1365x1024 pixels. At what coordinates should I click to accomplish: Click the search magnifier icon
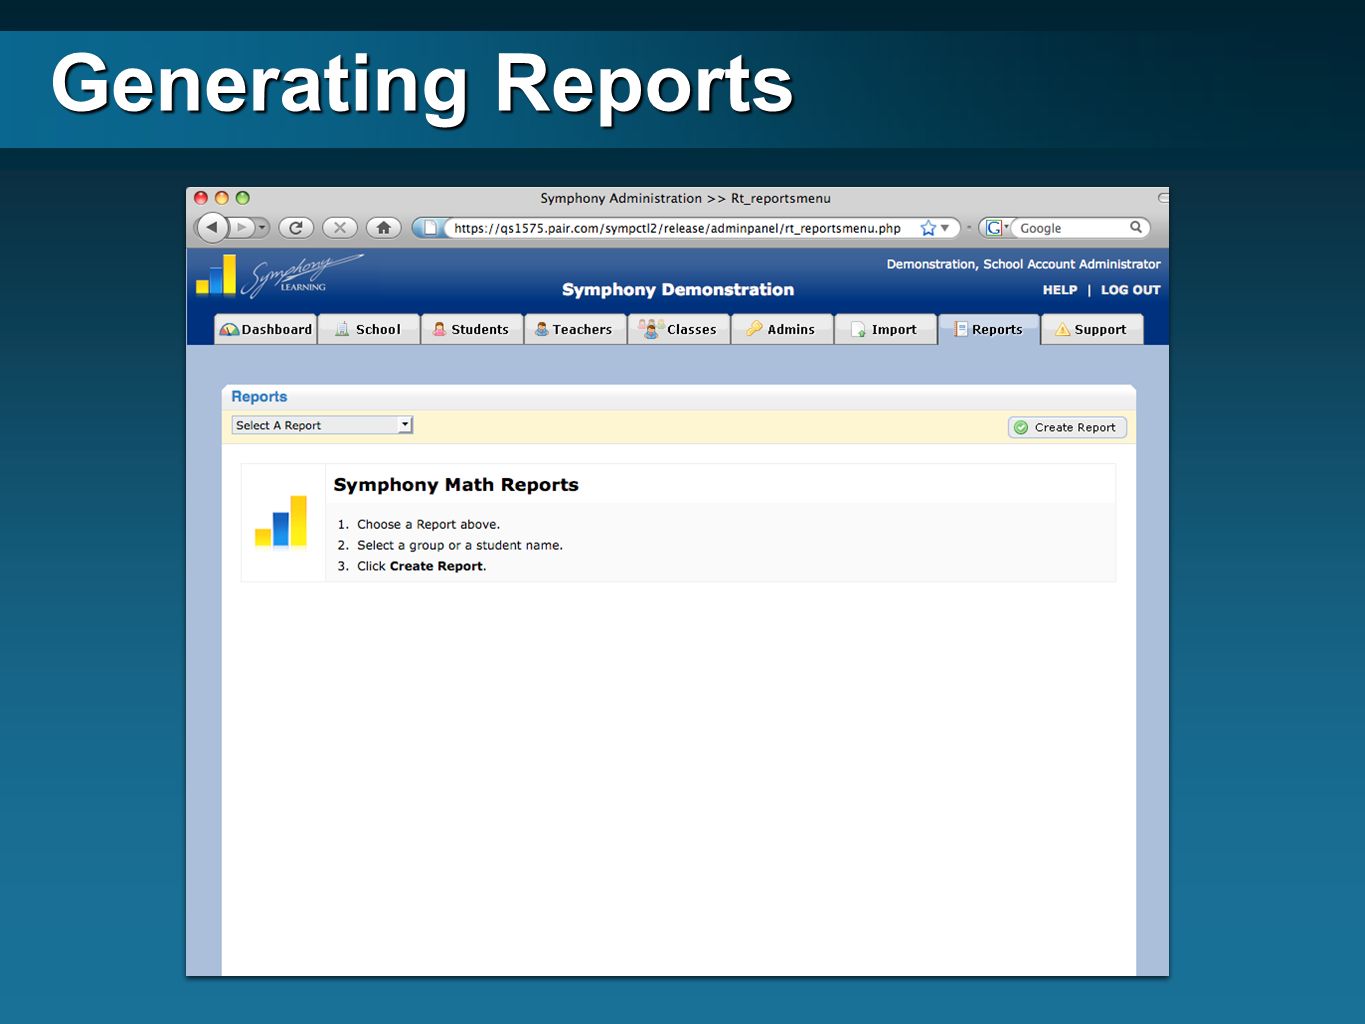coord(1136,227)
